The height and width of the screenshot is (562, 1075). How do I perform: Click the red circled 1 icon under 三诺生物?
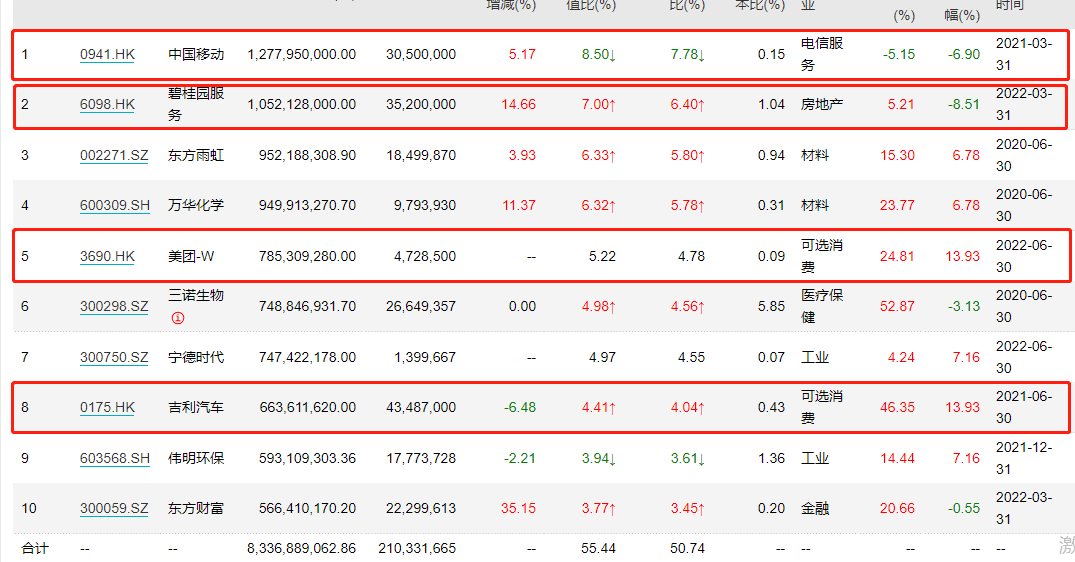click(175, 317)
